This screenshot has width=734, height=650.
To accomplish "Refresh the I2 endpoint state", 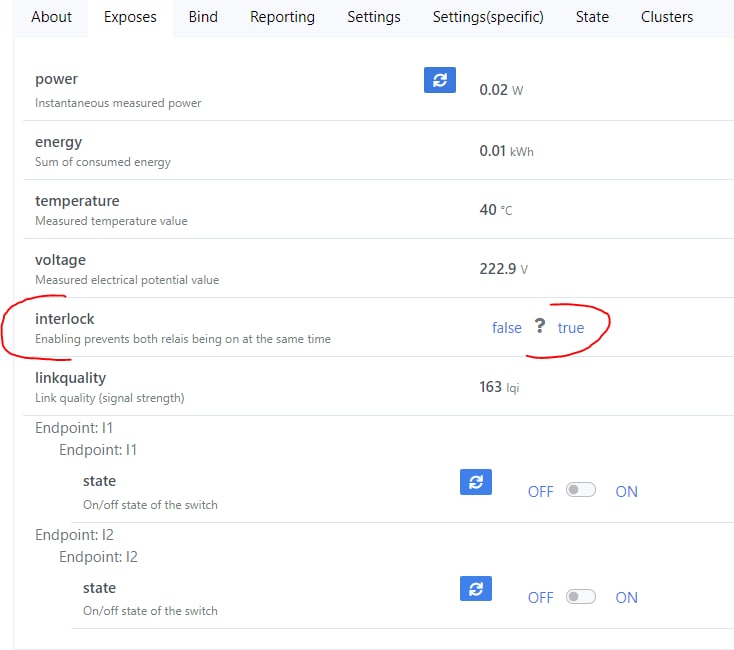I will click(476, 588).
